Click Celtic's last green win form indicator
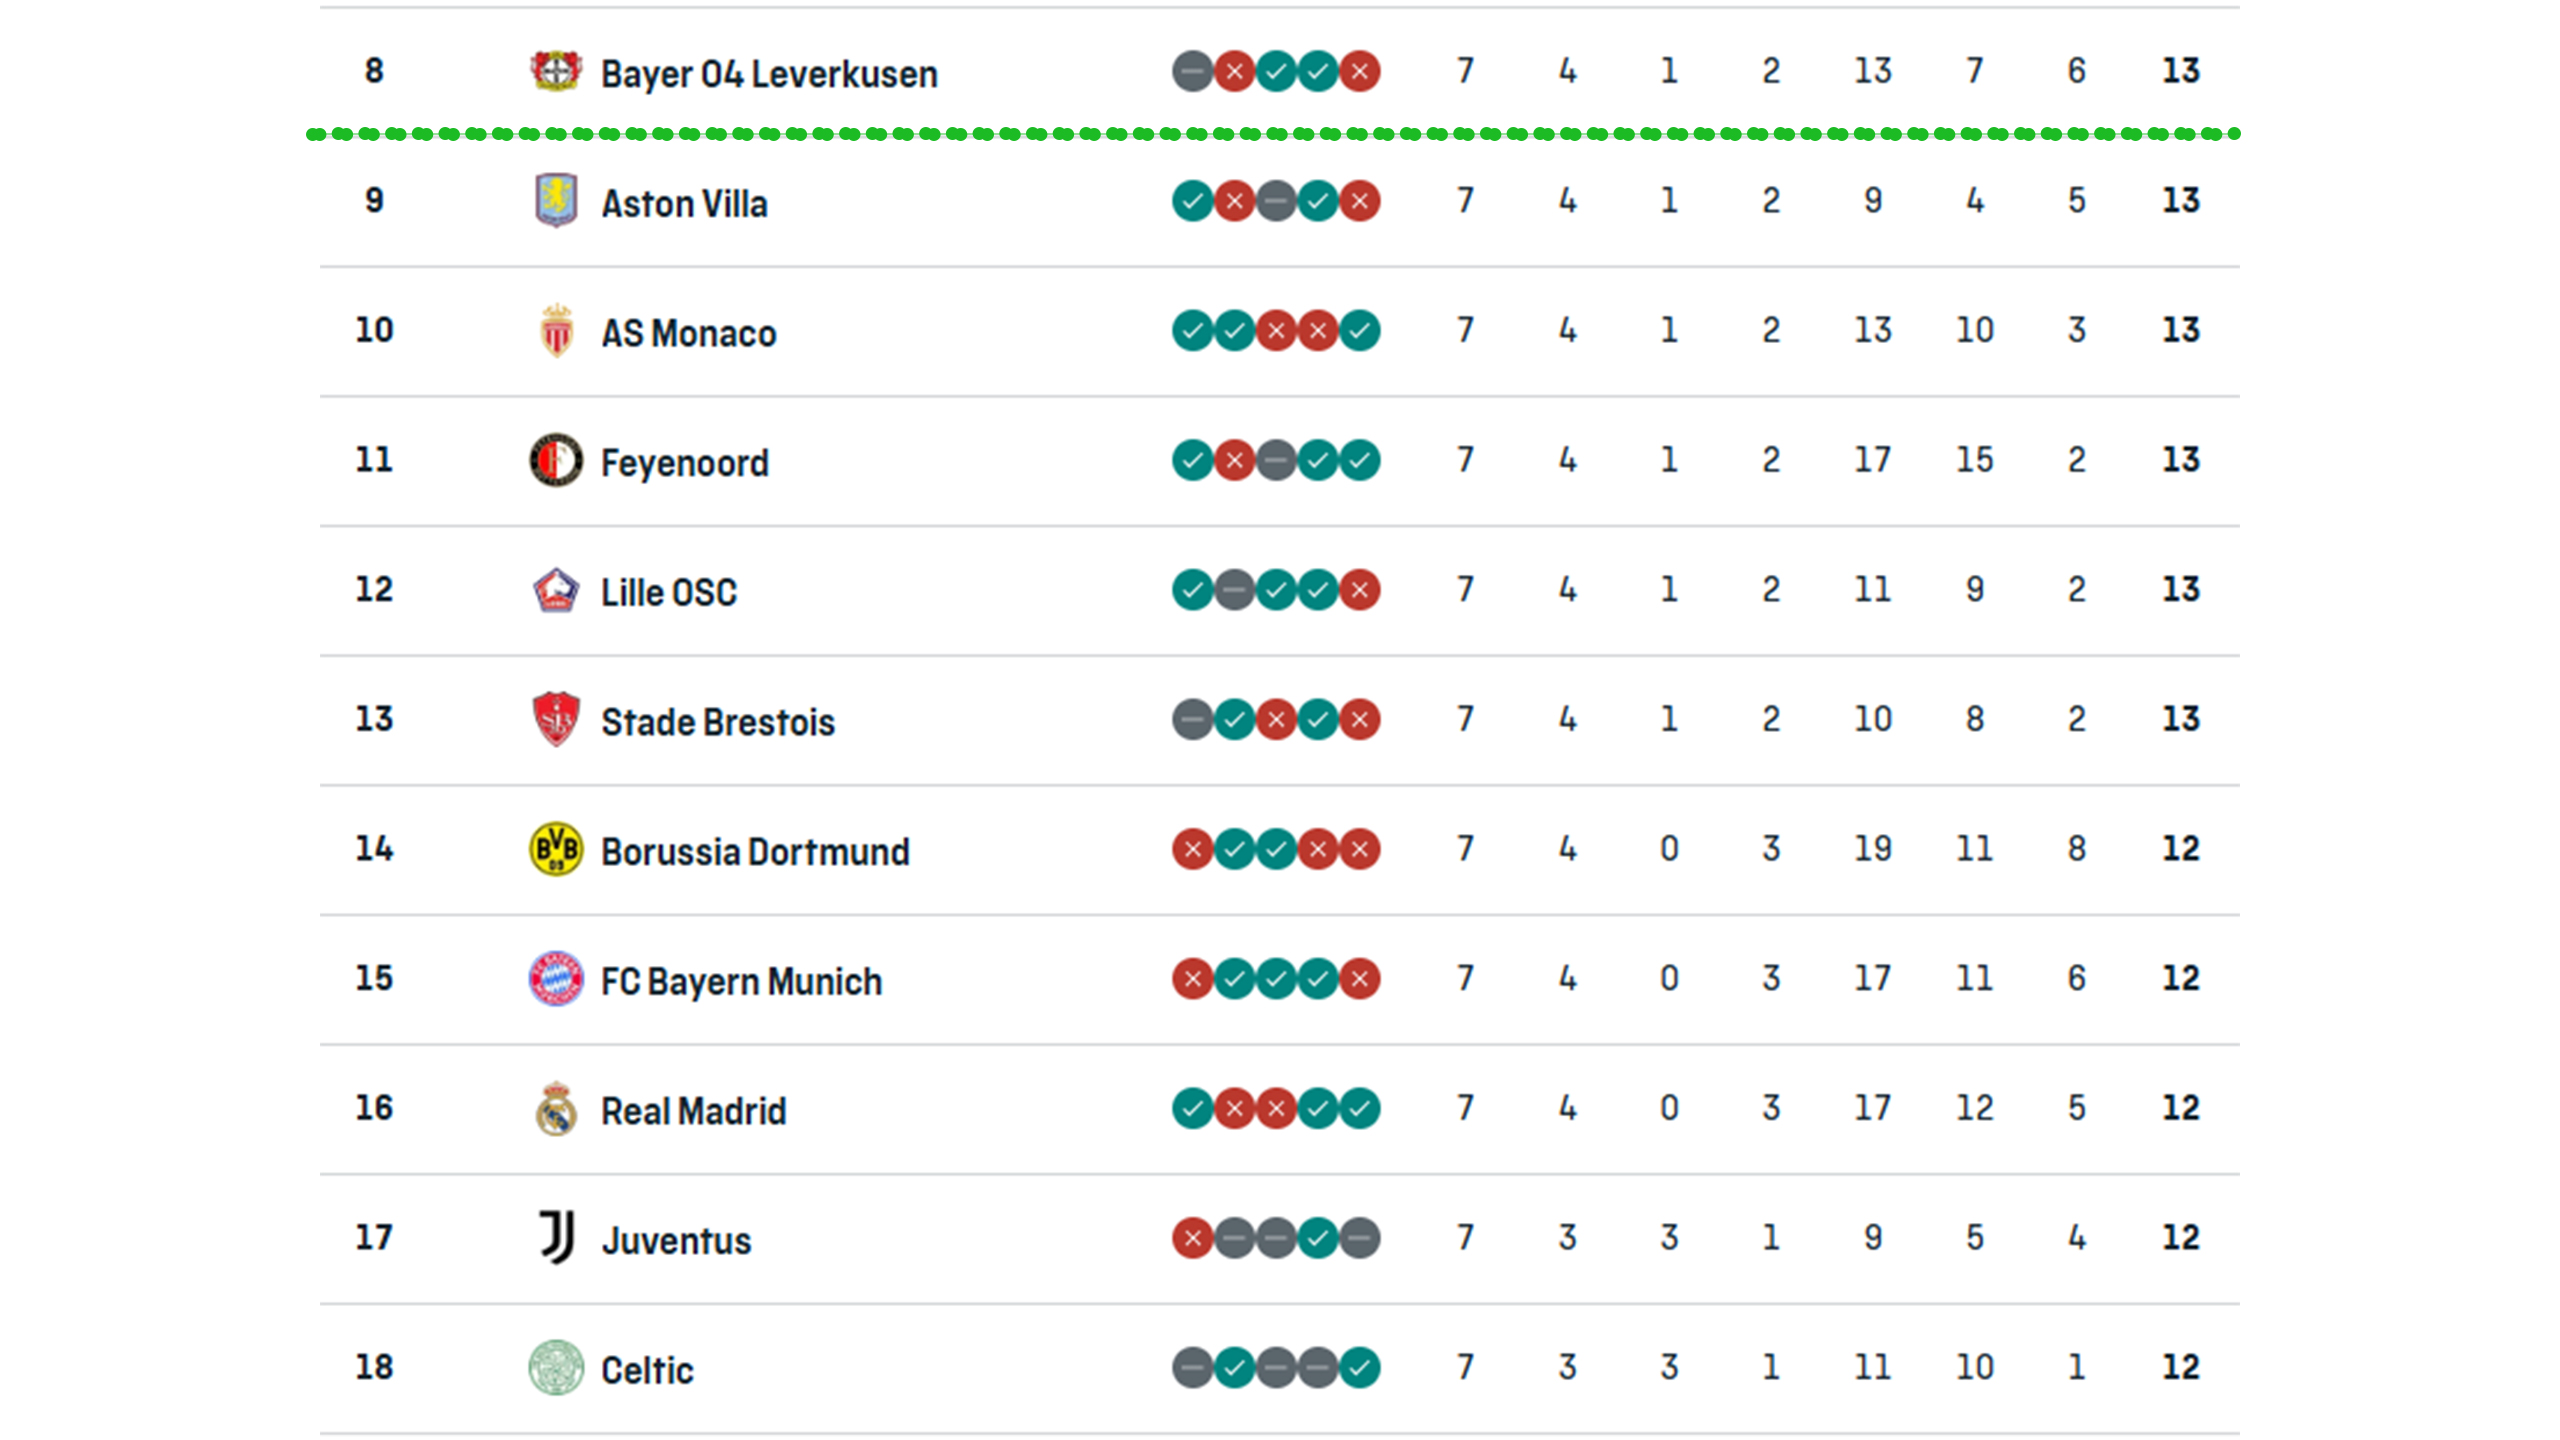 [x=1360, y=1367]
